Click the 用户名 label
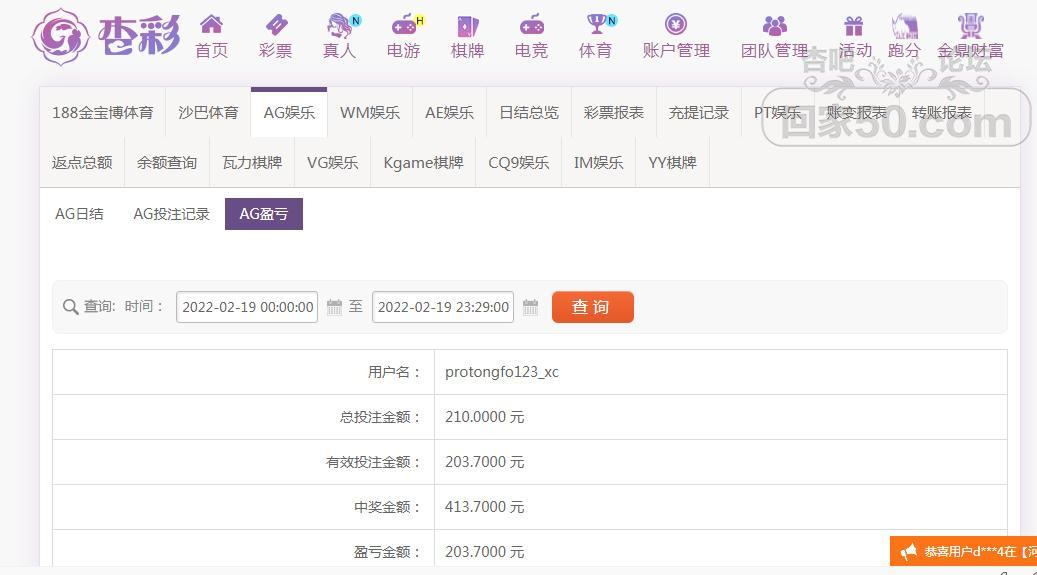 click(x=395, y=372)
